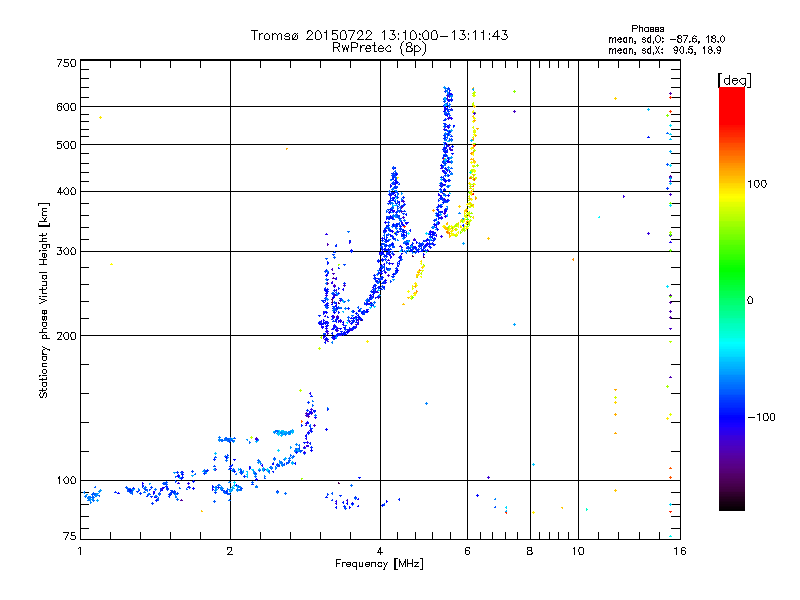Click the subtitle 'RwPretec (8p)'
The width and height of the screenshot is (800, 600).
(379, 48)
